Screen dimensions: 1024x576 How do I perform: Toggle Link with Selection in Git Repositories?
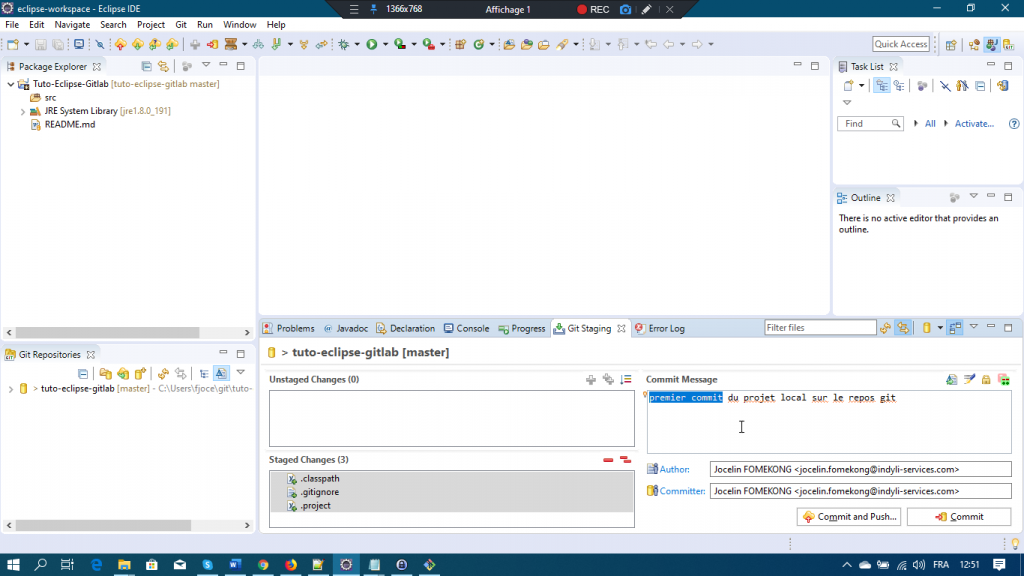point(180,374)
